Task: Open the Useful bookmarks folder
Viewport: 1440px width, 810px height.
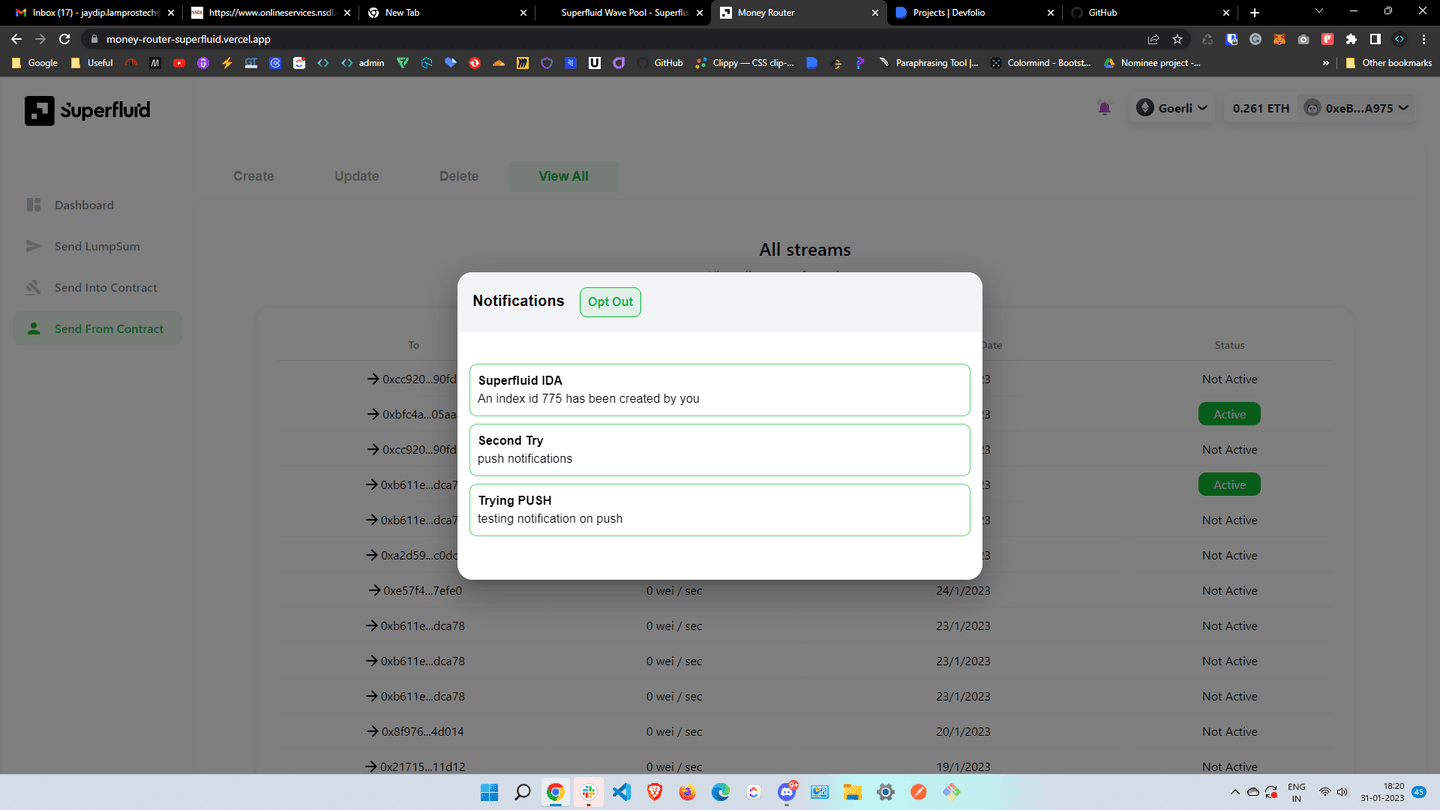Action: [92, 63]
